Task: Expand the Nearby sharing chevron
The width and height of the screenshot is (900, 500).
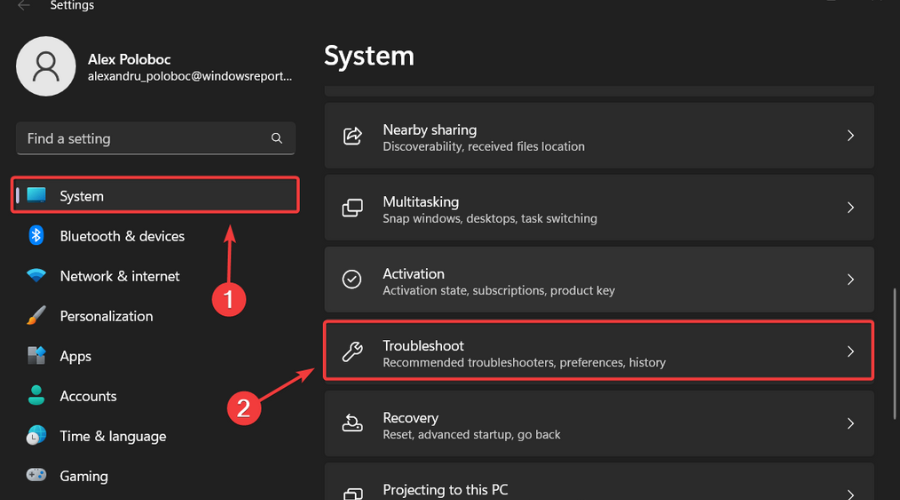Action: pyautogui.click(x=850, y=136)
